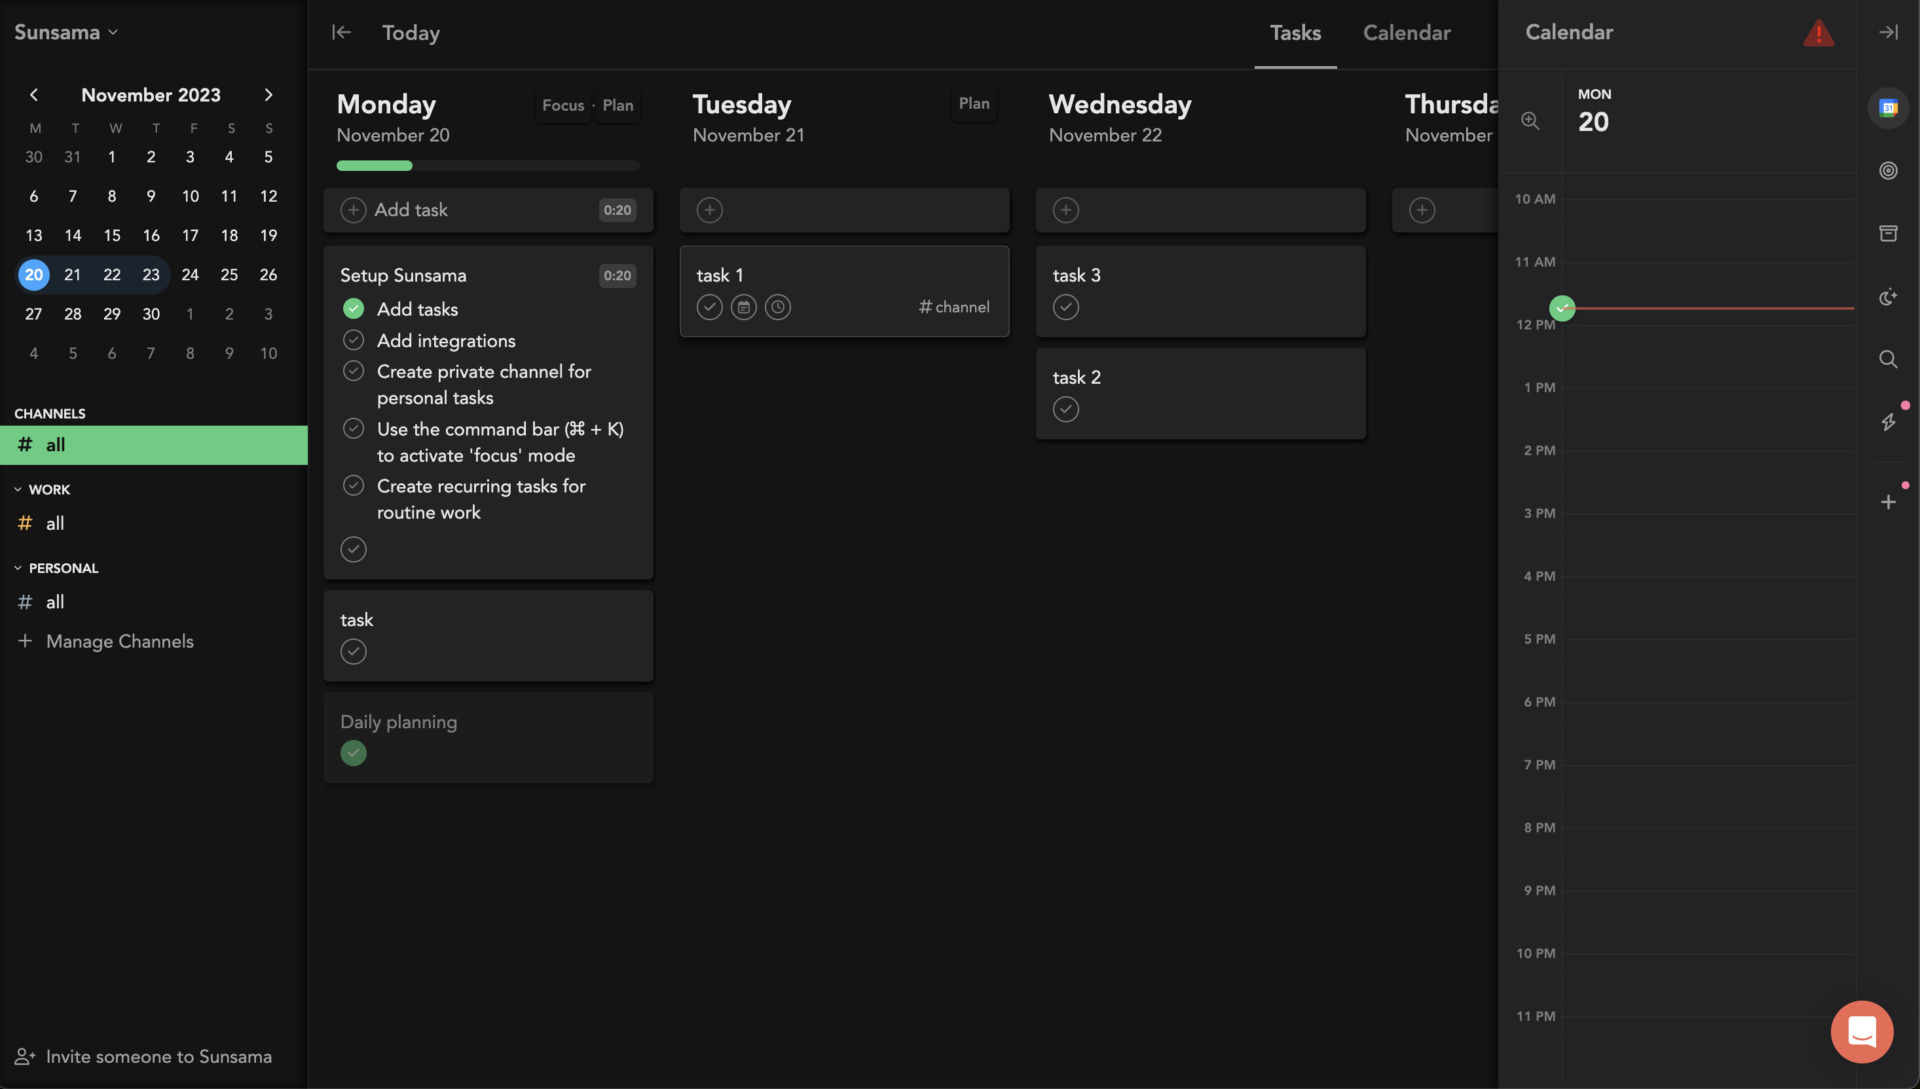1920x1089 pixels.
Task: Collapse the WORK channel group
Action: click(x=18, y=490)
